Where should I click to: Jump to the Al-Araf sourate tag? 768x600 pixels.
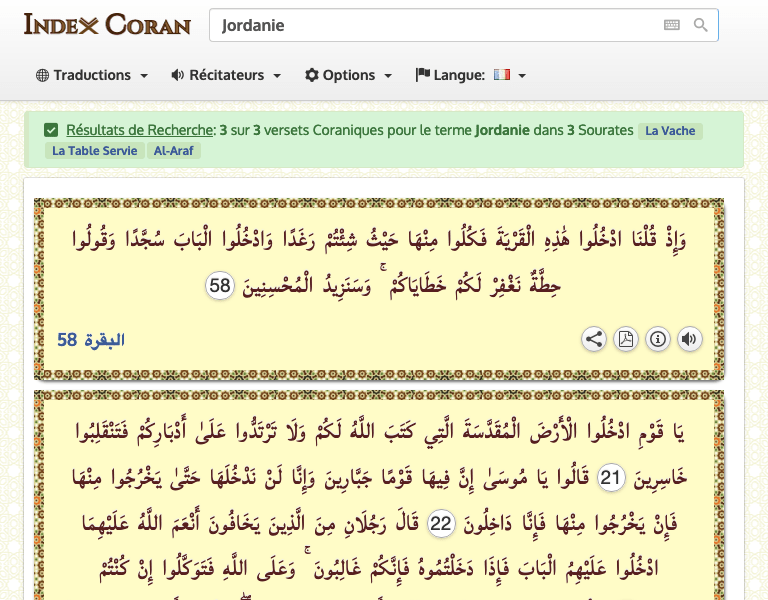point(174,151)
